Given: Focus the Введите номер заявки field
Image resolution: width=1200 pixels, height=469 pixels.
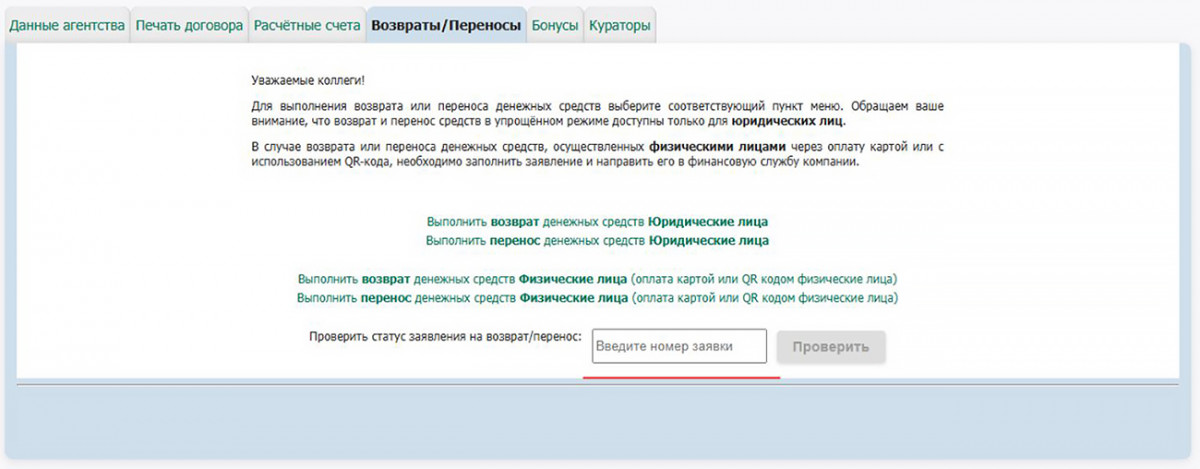Looking at the screenshot, I should click(679, 347).
